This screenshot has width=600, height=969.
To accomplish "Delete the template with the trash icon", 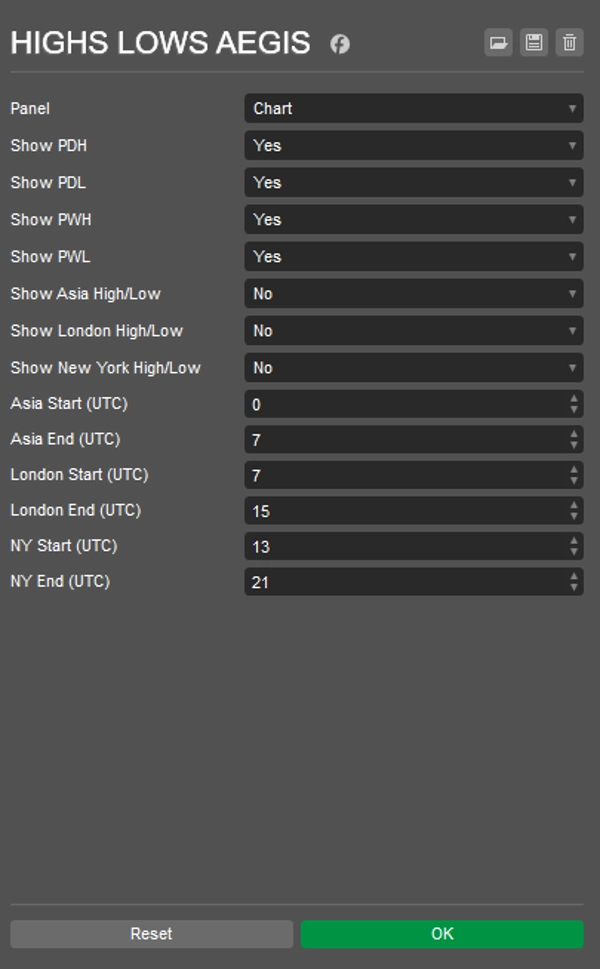I will [571, 42].
